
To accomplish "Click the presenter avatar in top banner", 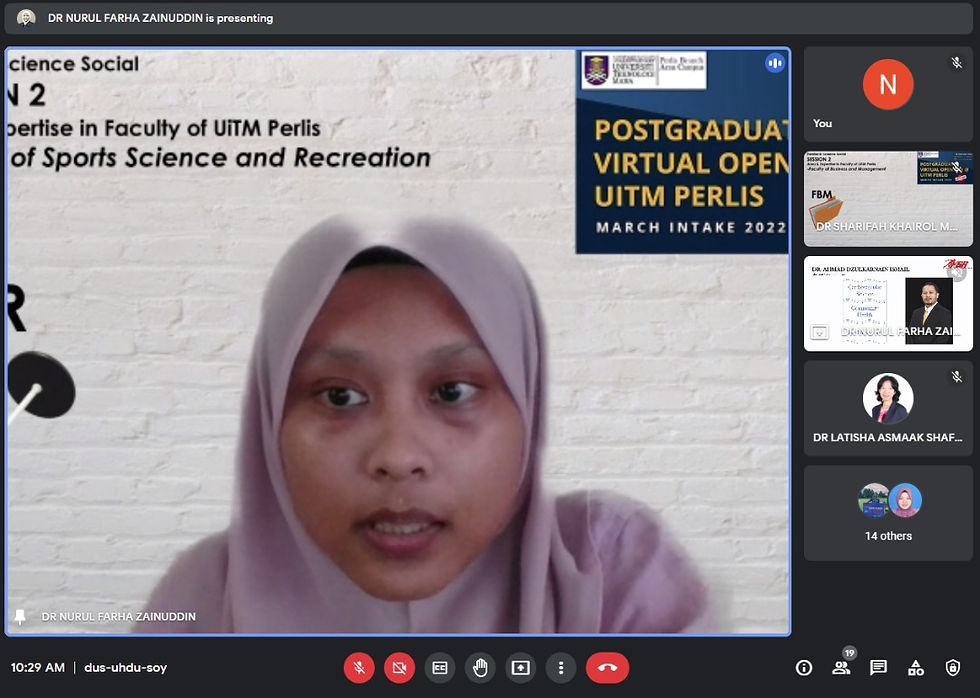I will (x=26, y=18).
